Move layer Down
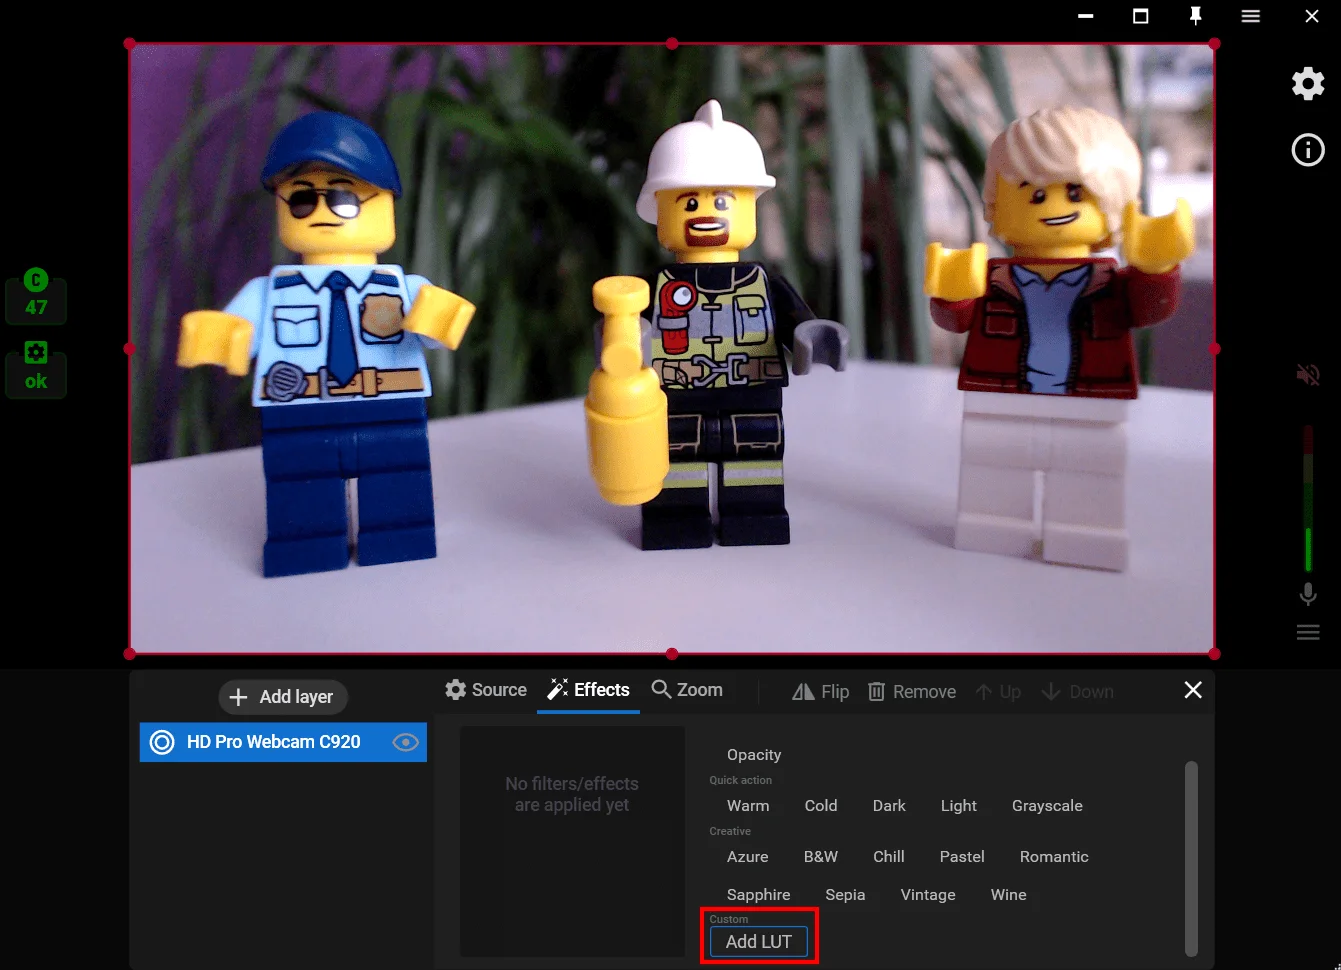 [1077, 692]
